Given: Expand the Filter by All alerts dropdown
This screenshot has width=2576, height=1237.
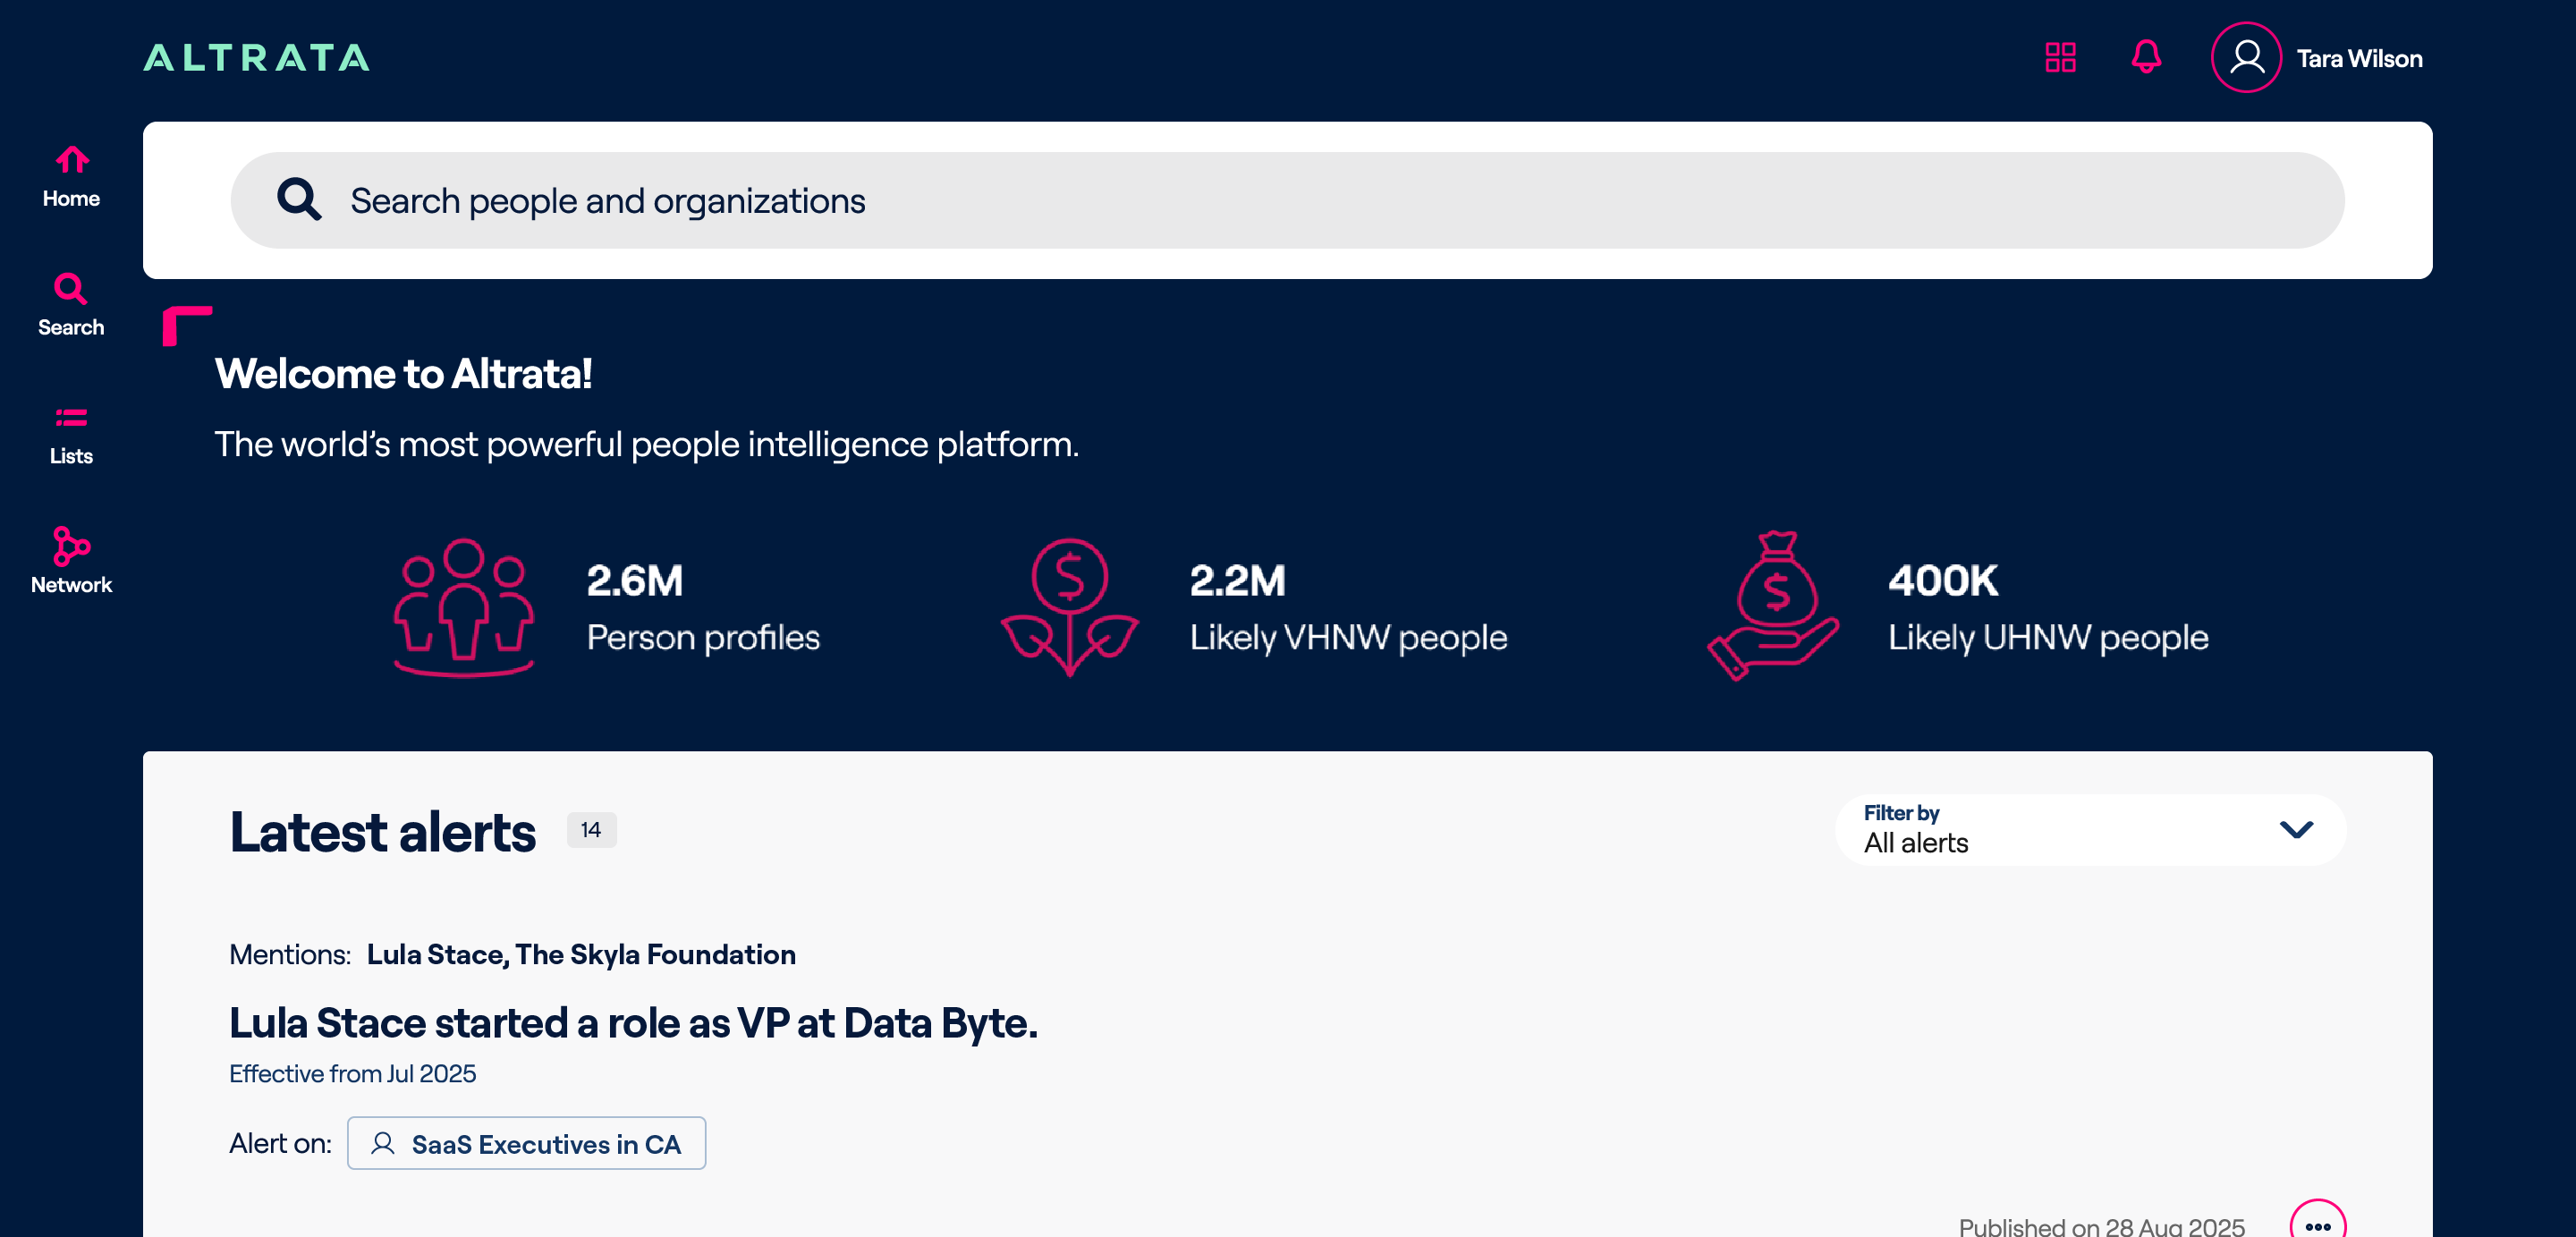Looking at the screenshot, I should [x=2090, y=829].
